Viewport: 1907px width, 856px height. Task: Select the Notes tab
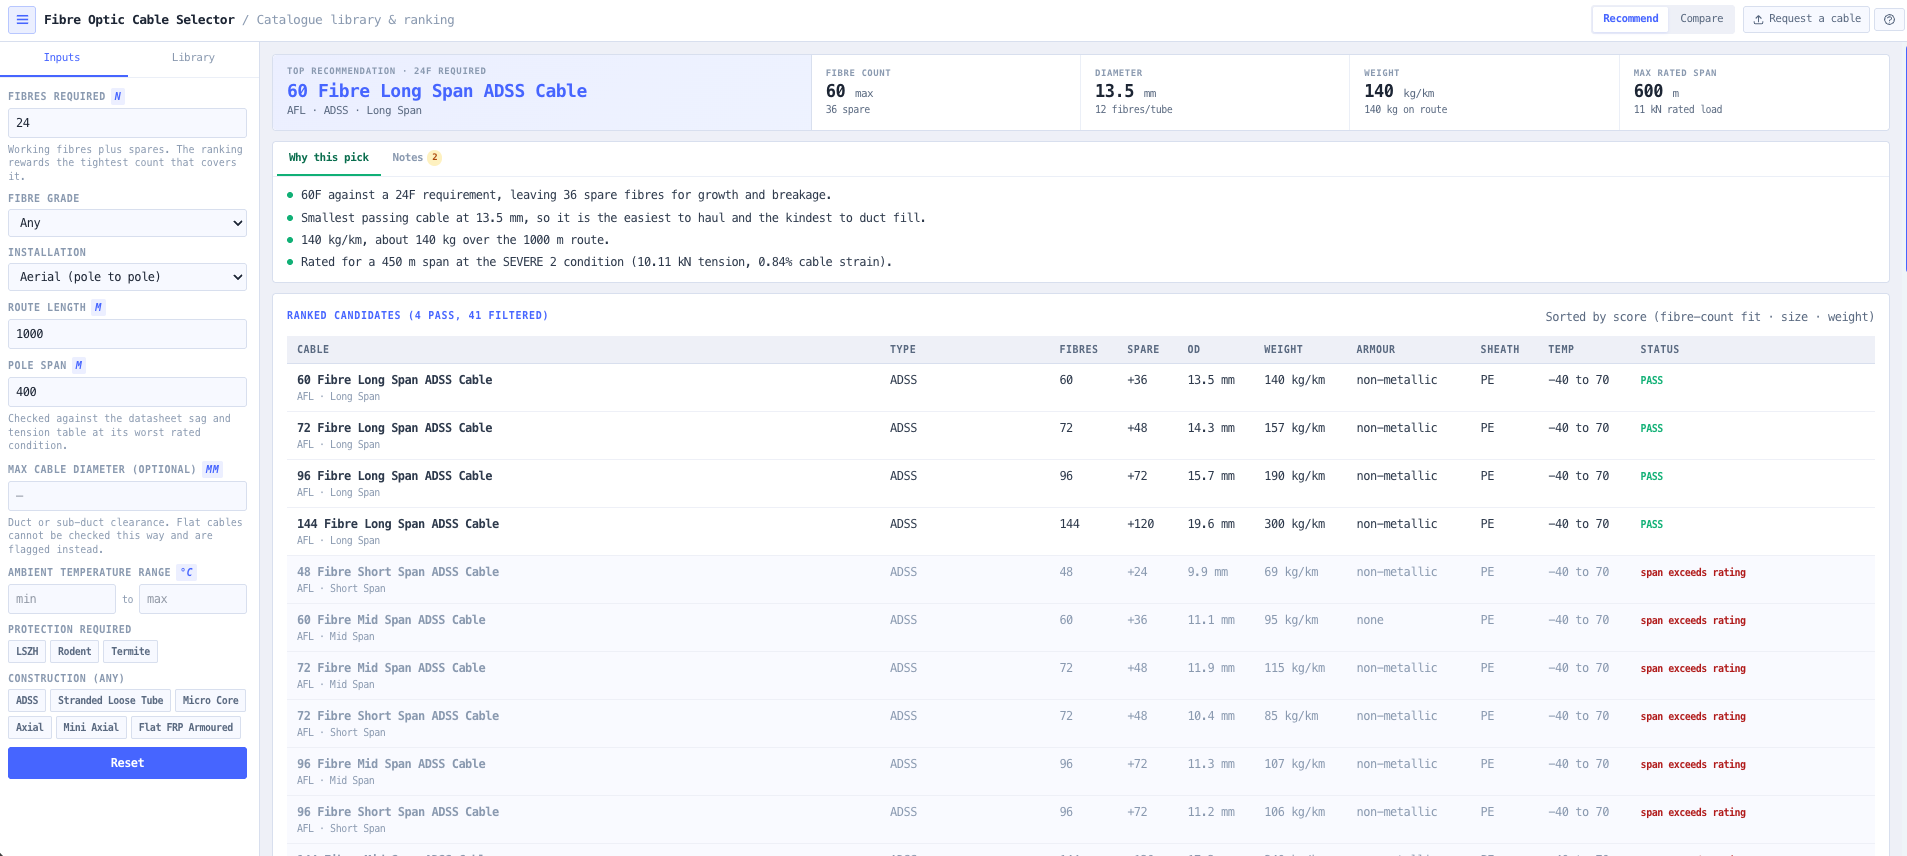click(x=416, y=158)
